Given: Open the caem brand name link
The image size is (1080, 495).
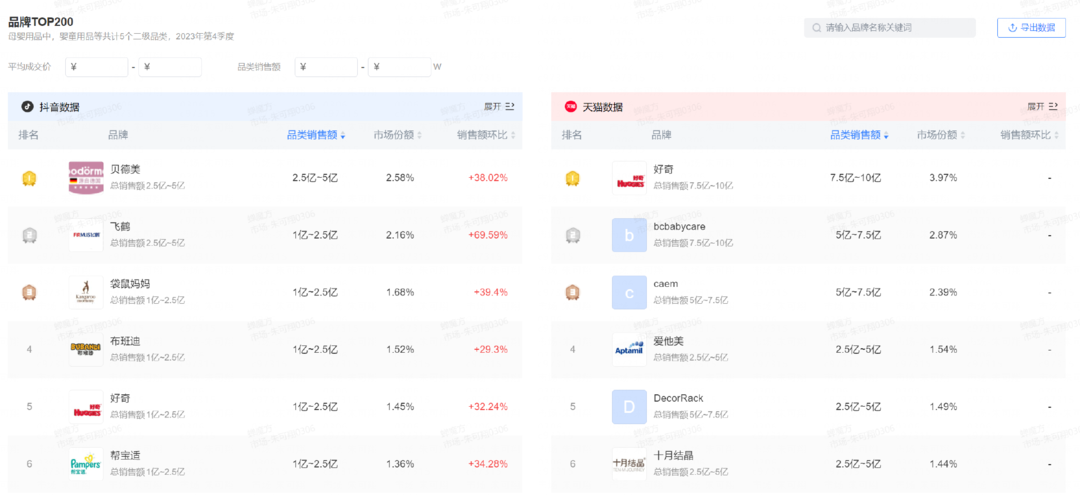Looking at the screenshot, I should [665, 284].
